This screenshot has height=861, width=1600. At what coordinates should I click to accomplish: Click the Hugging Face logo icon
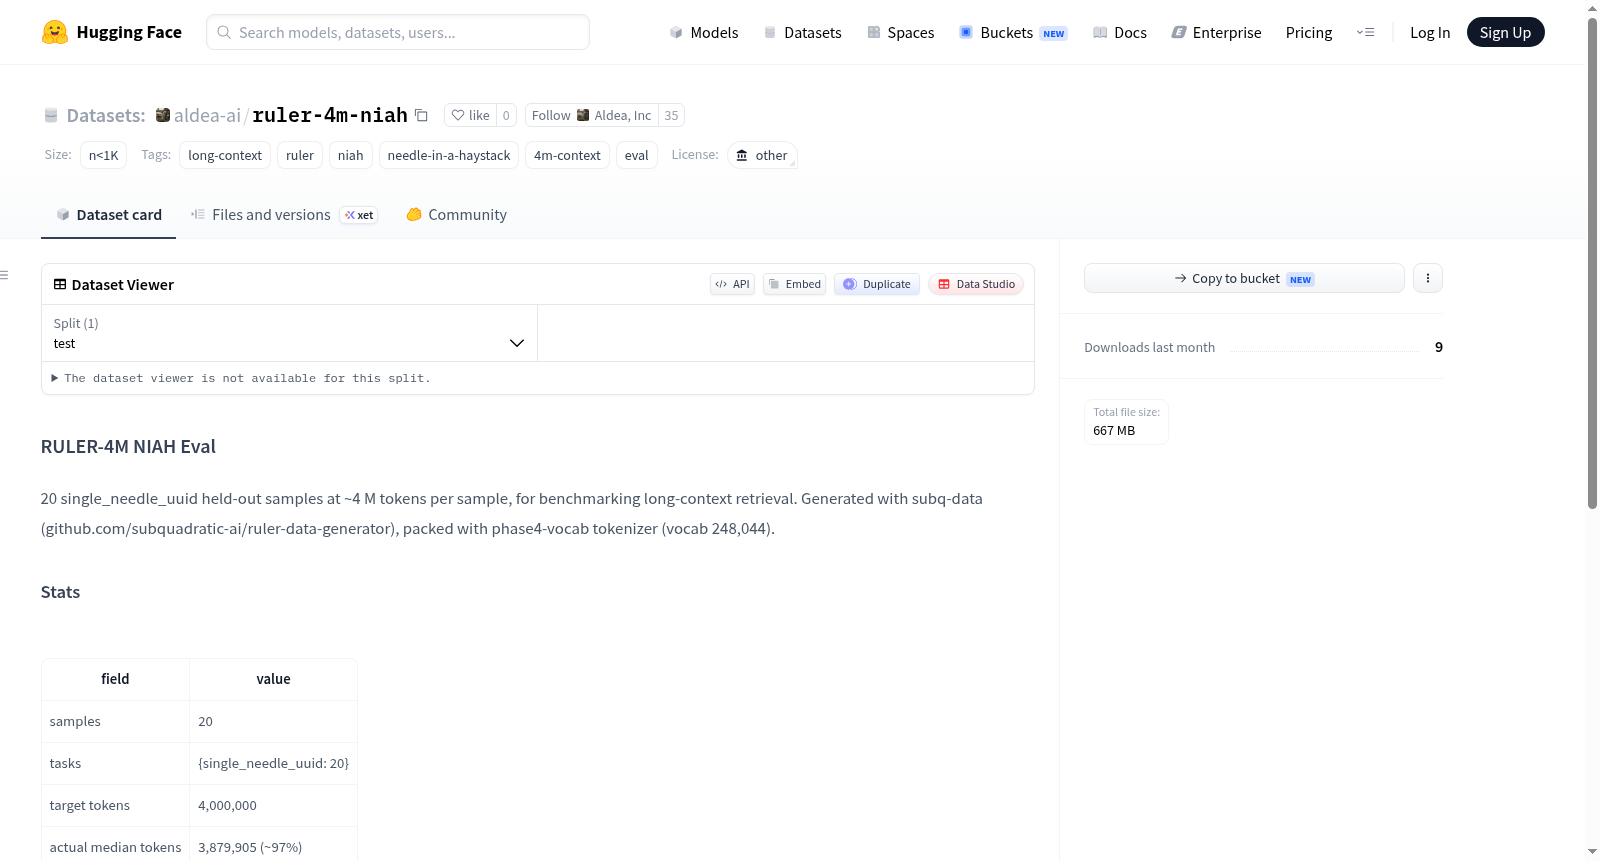click(55, 32)
